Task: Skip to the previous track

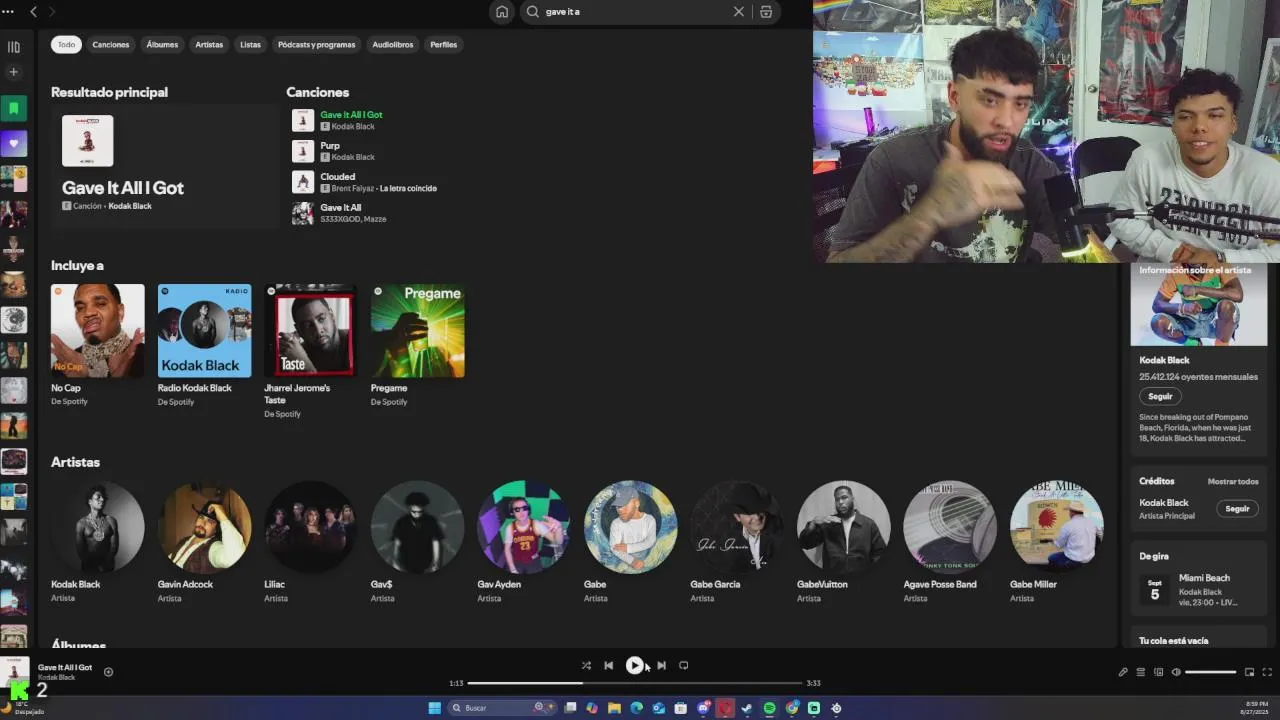Action: point(608,665)
